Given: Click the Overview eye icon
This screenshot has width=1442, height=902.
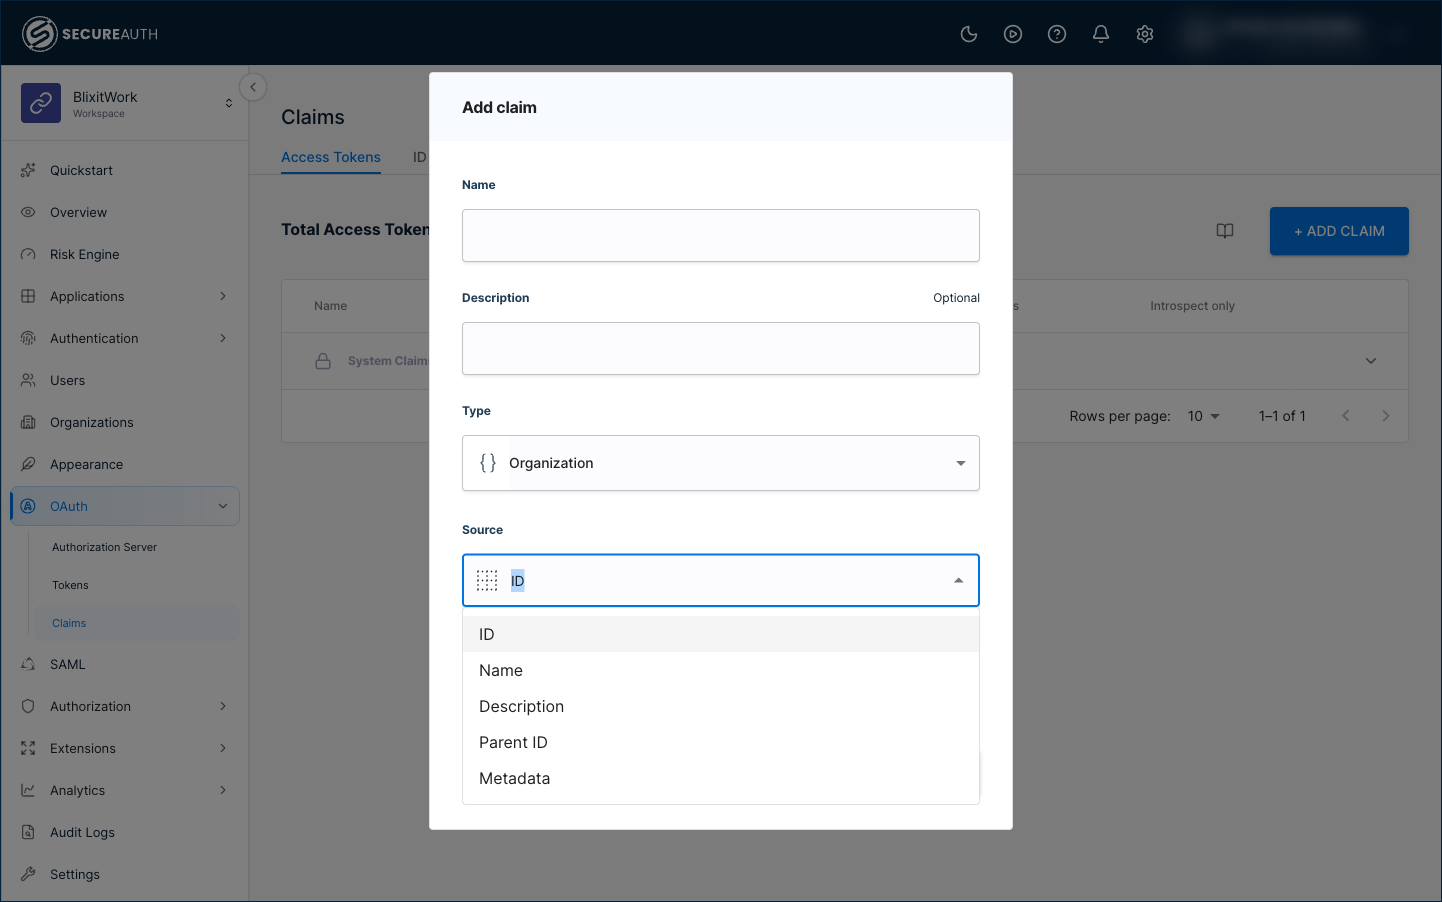Looking at the screenshot, I should click(28, 212).
